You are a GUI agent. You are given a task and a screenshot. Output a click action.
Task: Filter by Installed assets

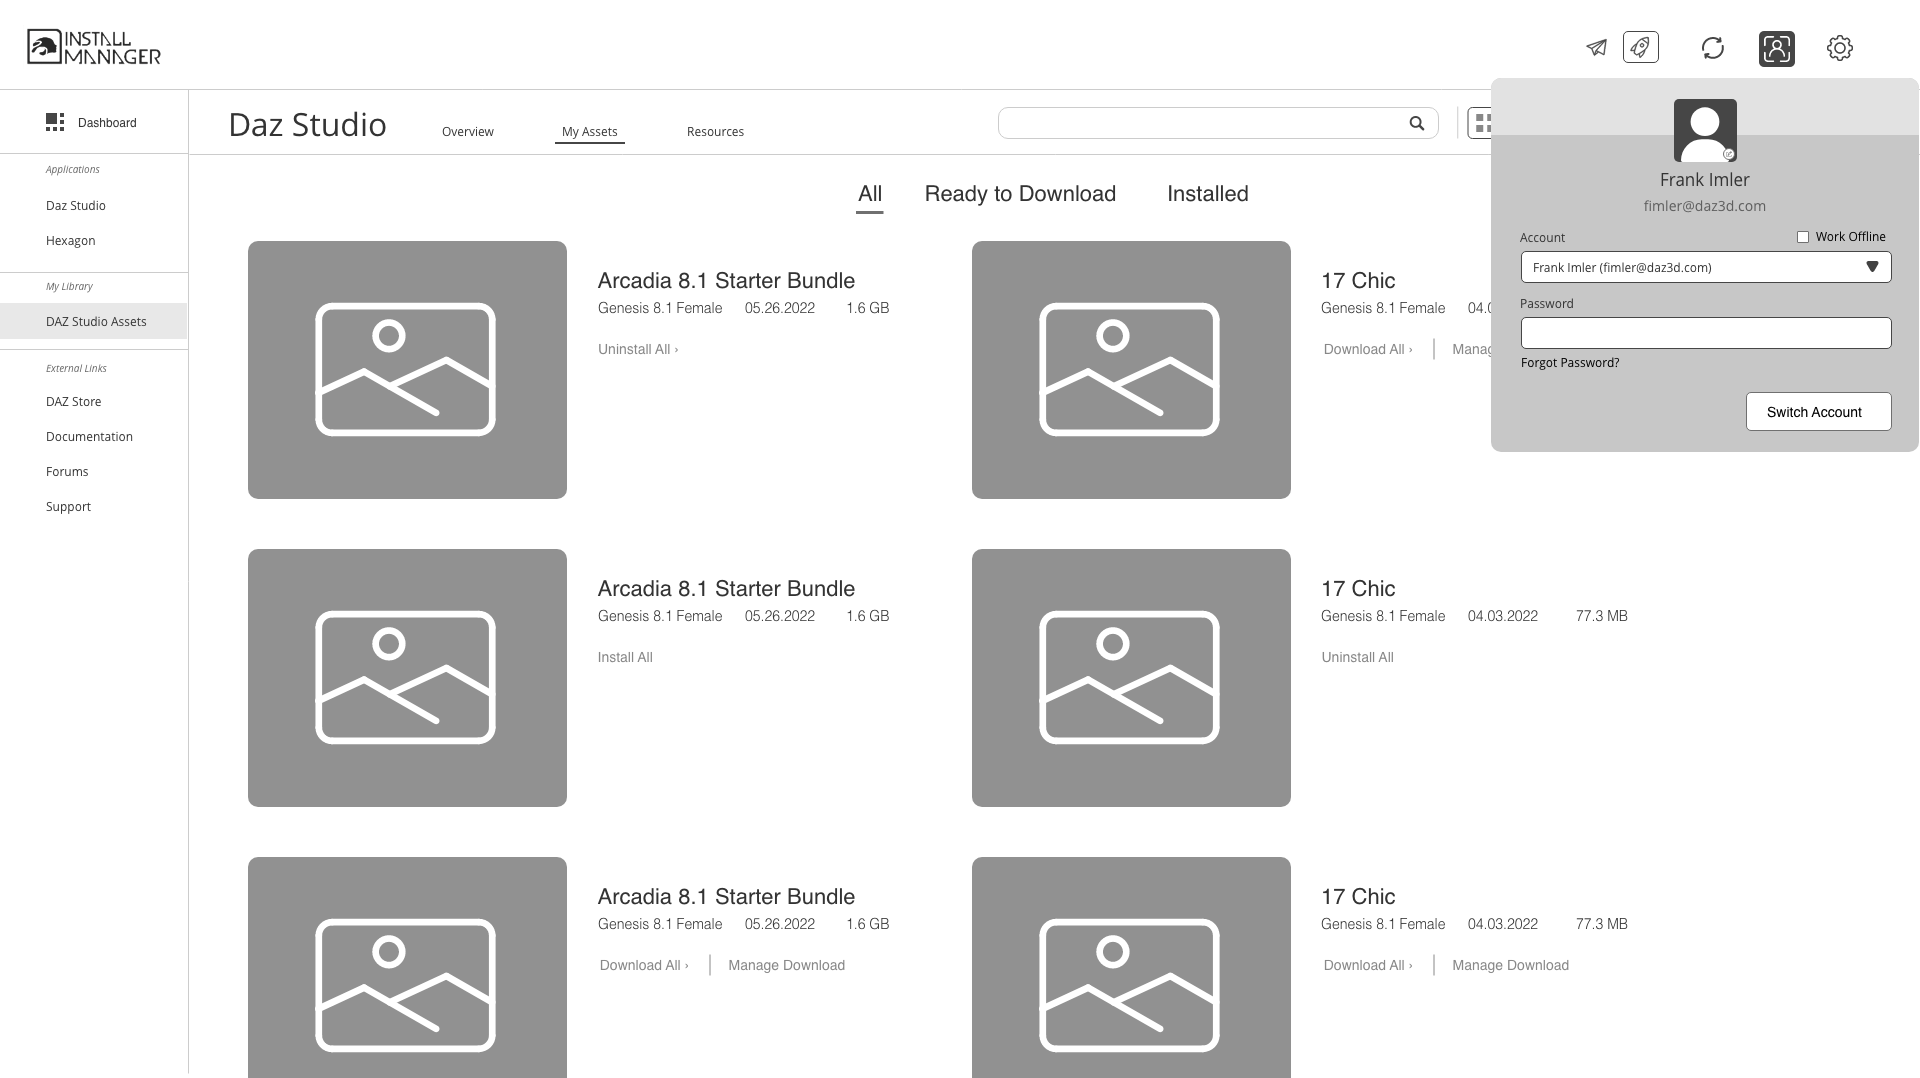[1208, 194]
